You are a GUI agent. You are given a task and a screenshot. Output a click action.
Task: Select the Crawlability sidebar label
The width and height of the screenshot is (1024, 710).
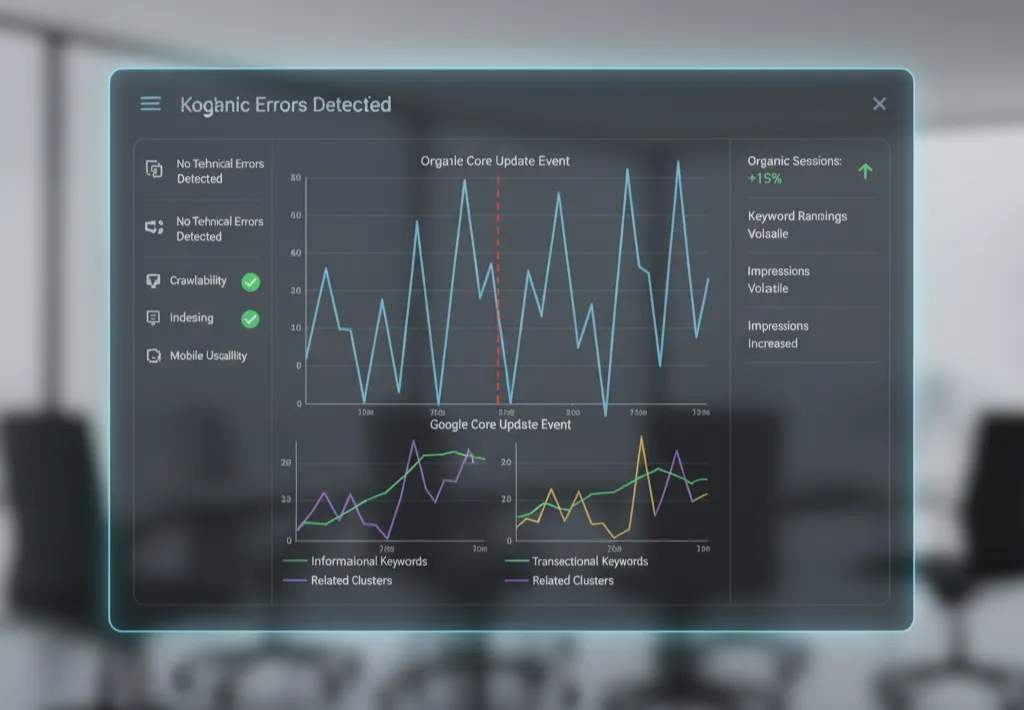[198, 281]
